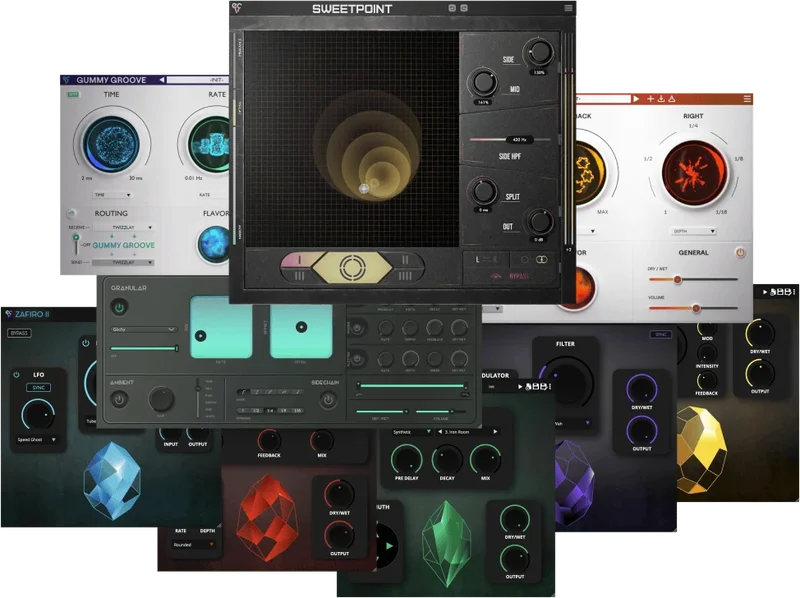Click the add preset plus icon
800x598 pixels.
click(x=651, y=98)
